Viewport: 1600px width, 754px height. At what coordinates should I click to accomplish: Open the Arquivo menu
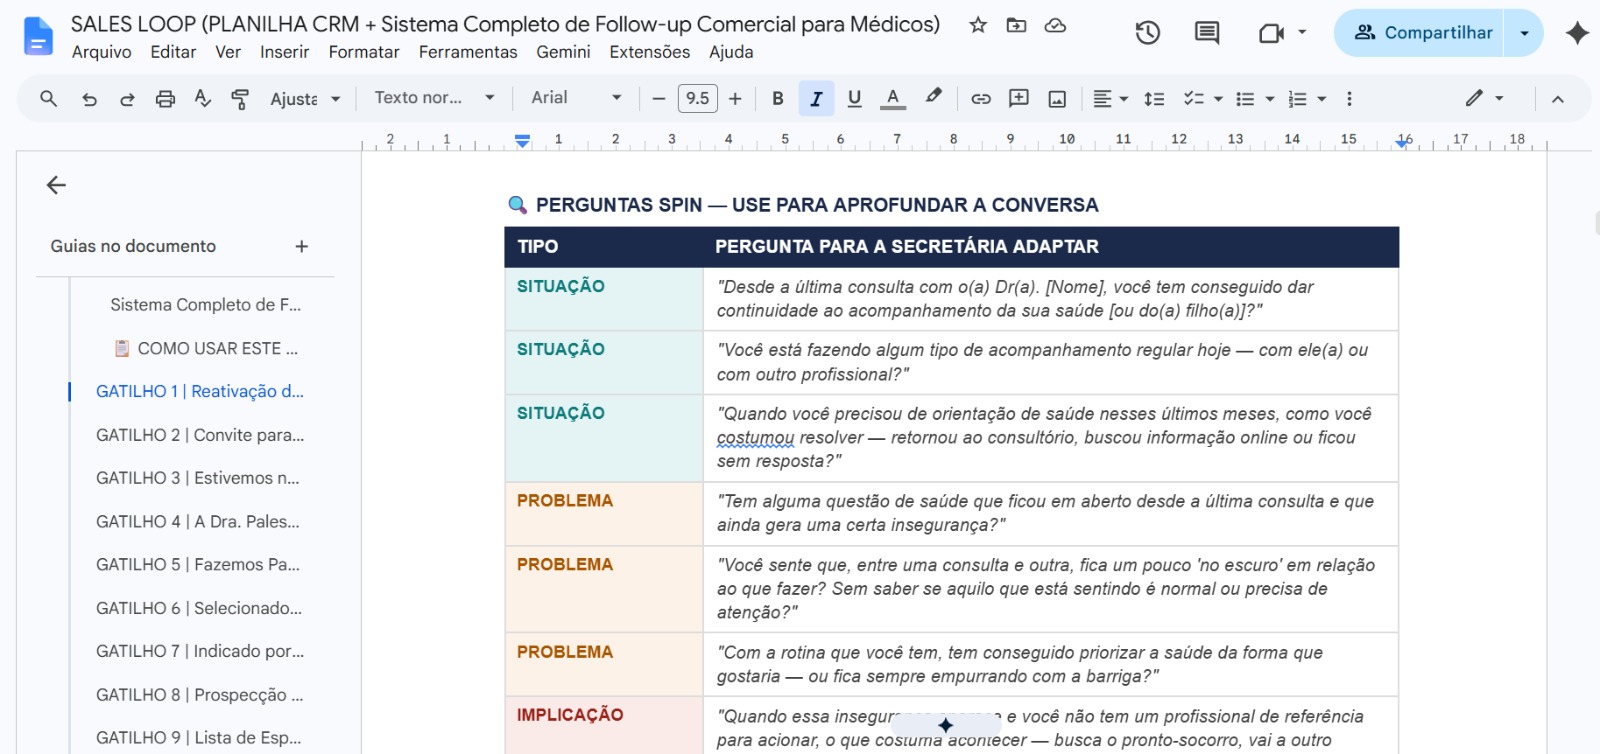(101, 52)
